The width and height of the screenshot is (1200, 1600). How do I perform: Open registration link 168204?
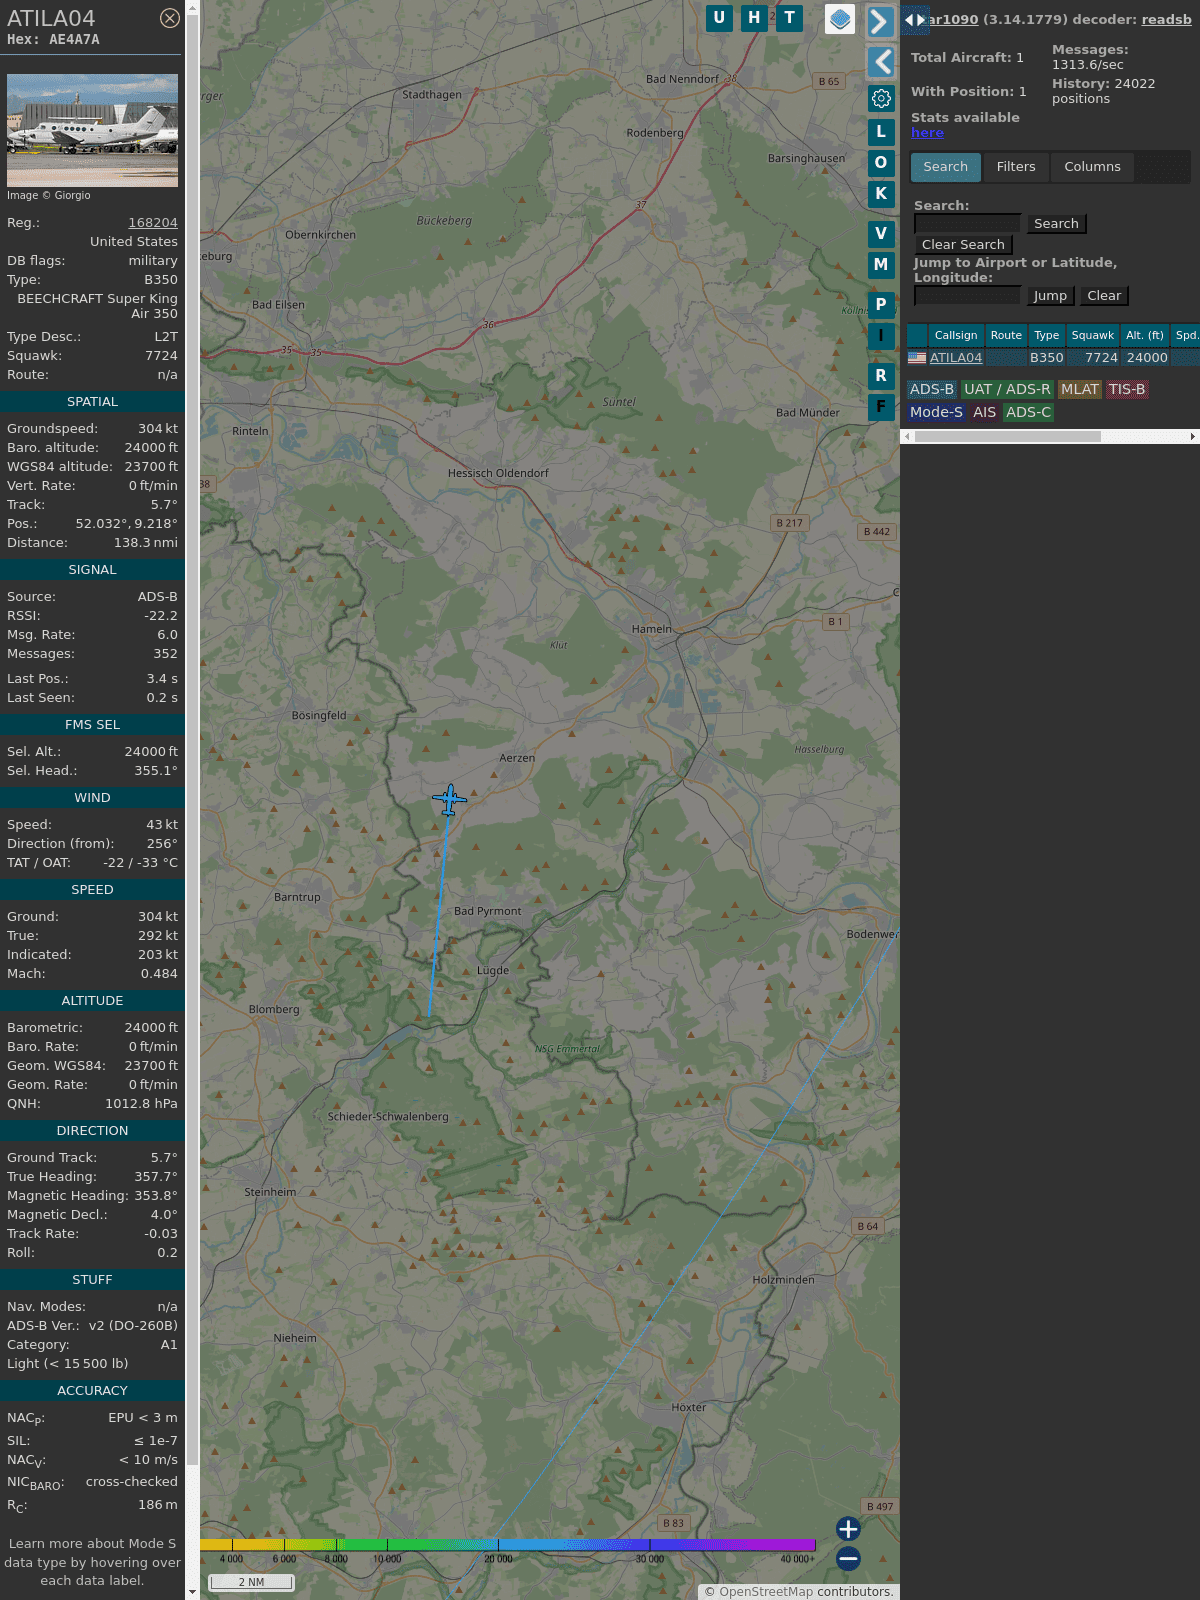pyautogui.click(x=153, y=223)
